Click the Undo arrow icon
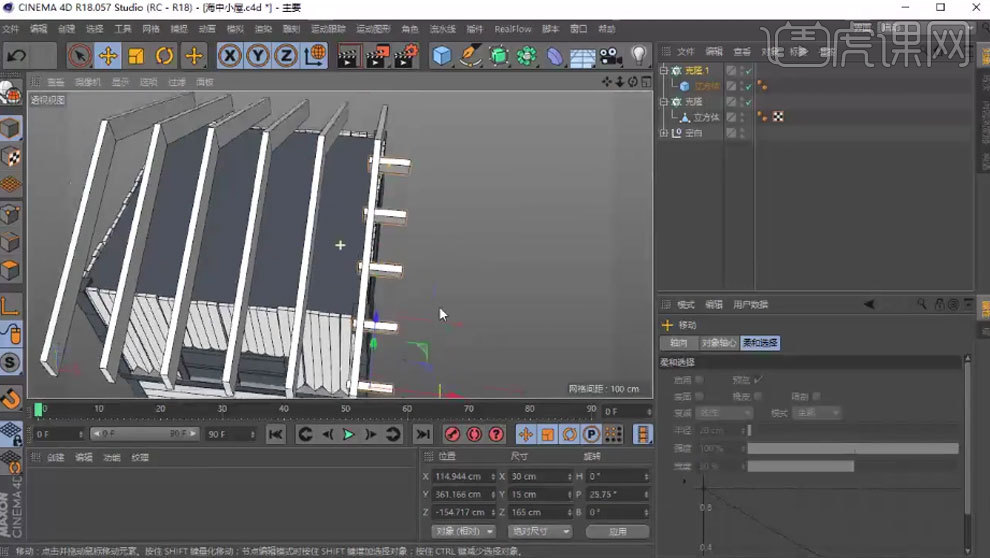This screenshot has width=990, height=558. pyautogui.click(x=17, y=56)
